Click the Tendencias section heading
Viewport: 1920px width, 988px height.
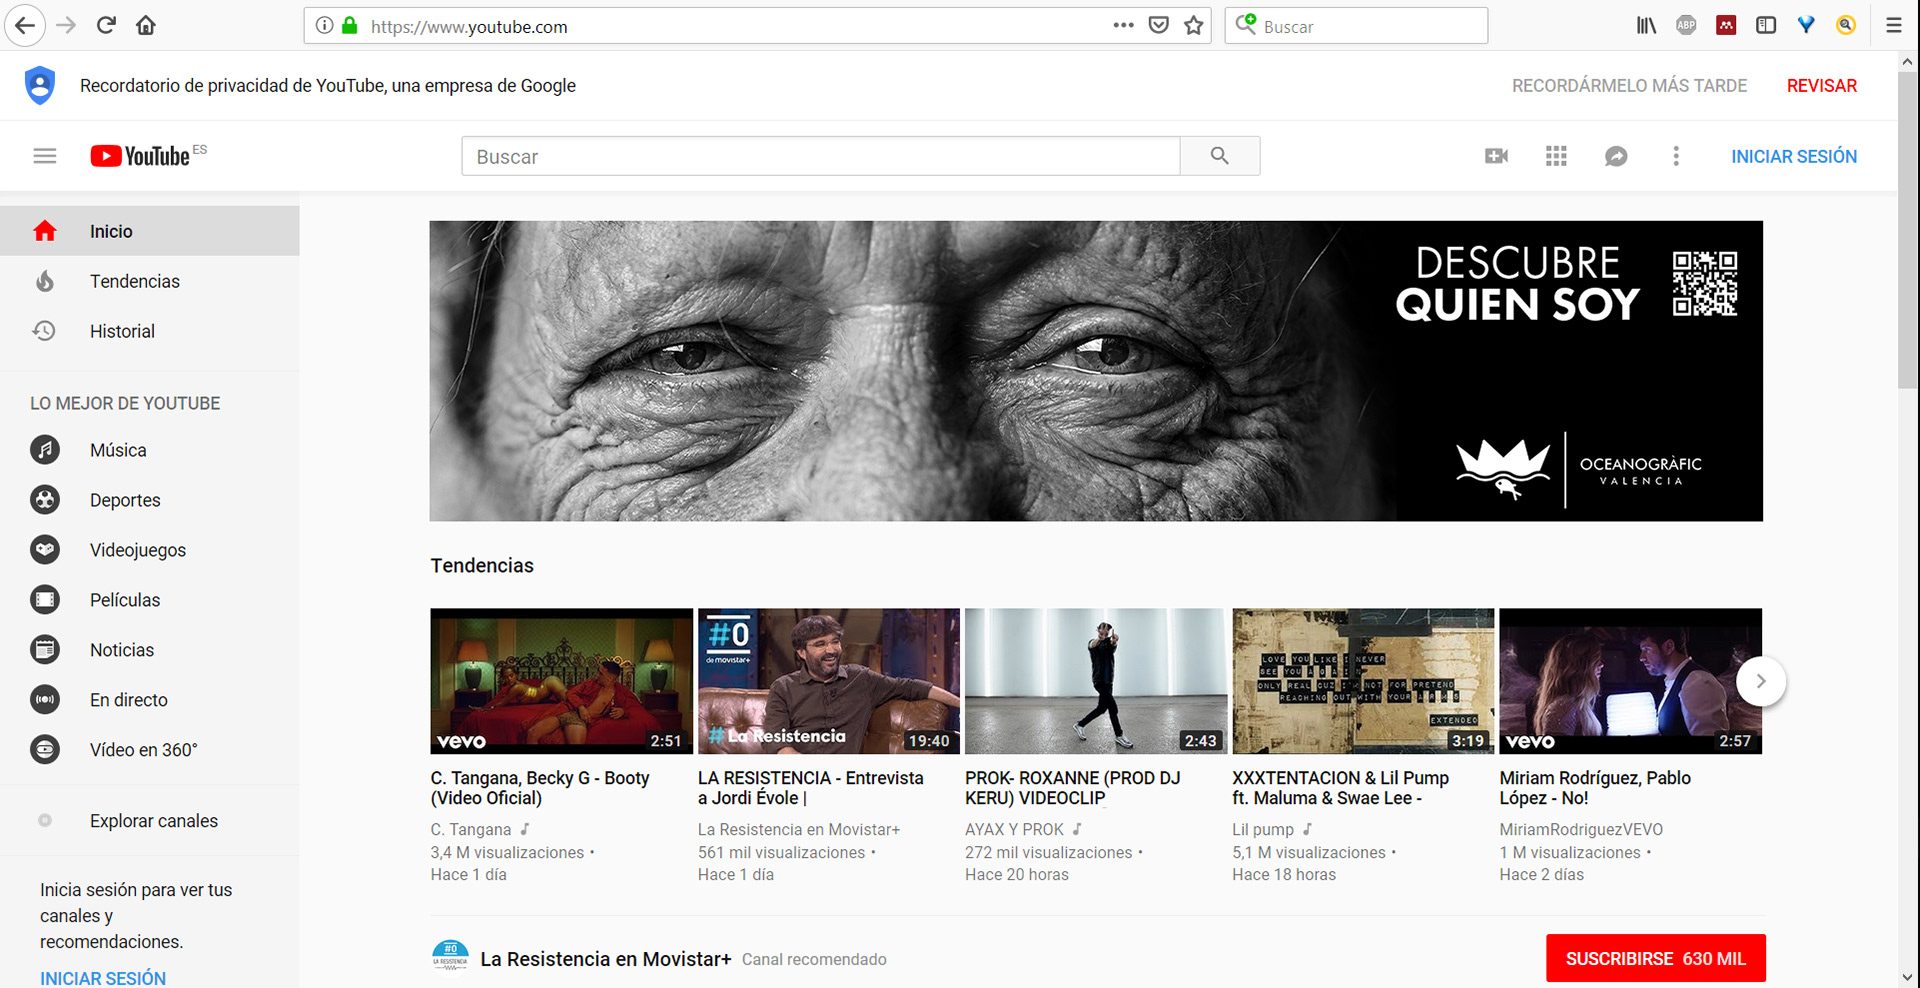[x=482, y=566]
